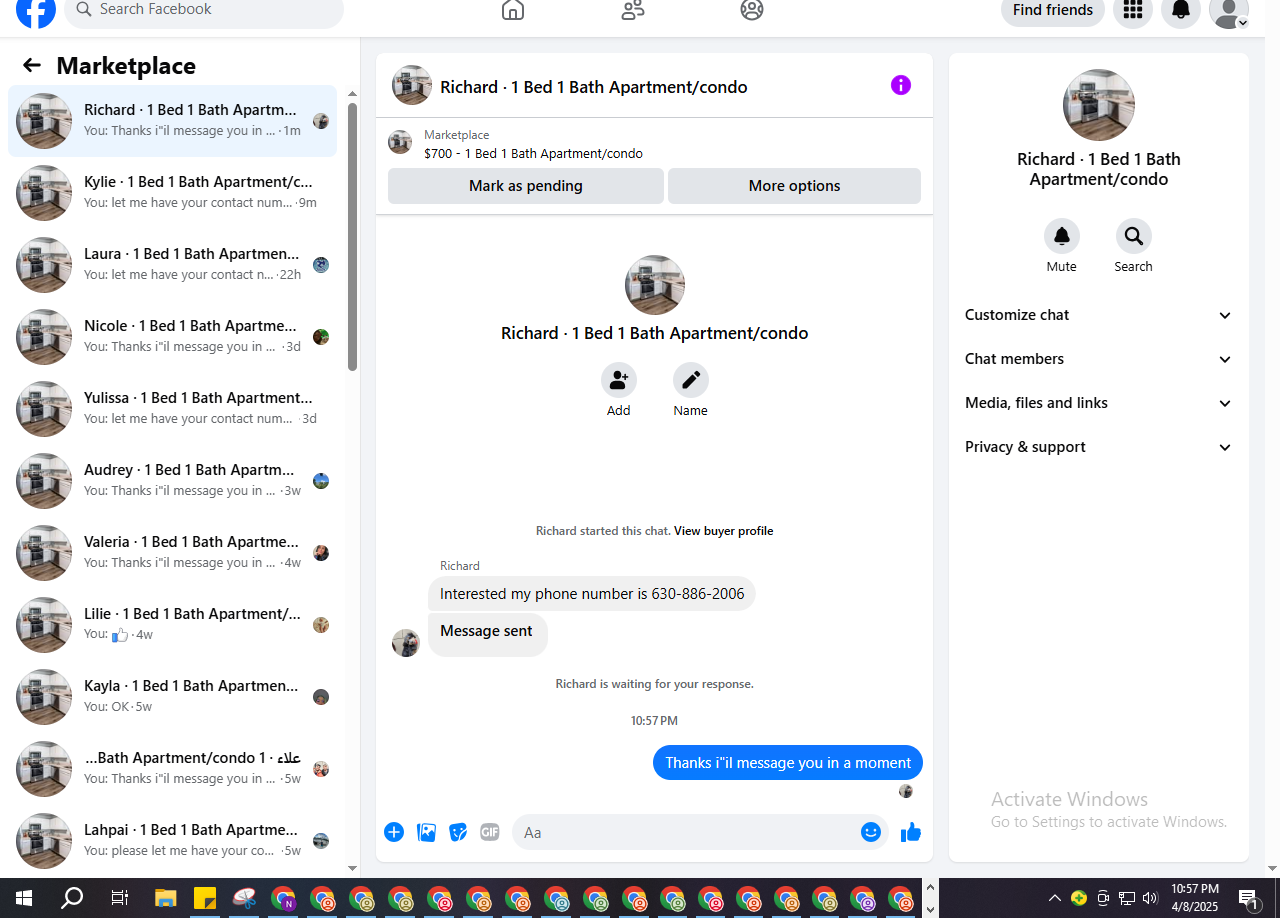Click the large listing thumbnail in the right panel

point(1099,105)
